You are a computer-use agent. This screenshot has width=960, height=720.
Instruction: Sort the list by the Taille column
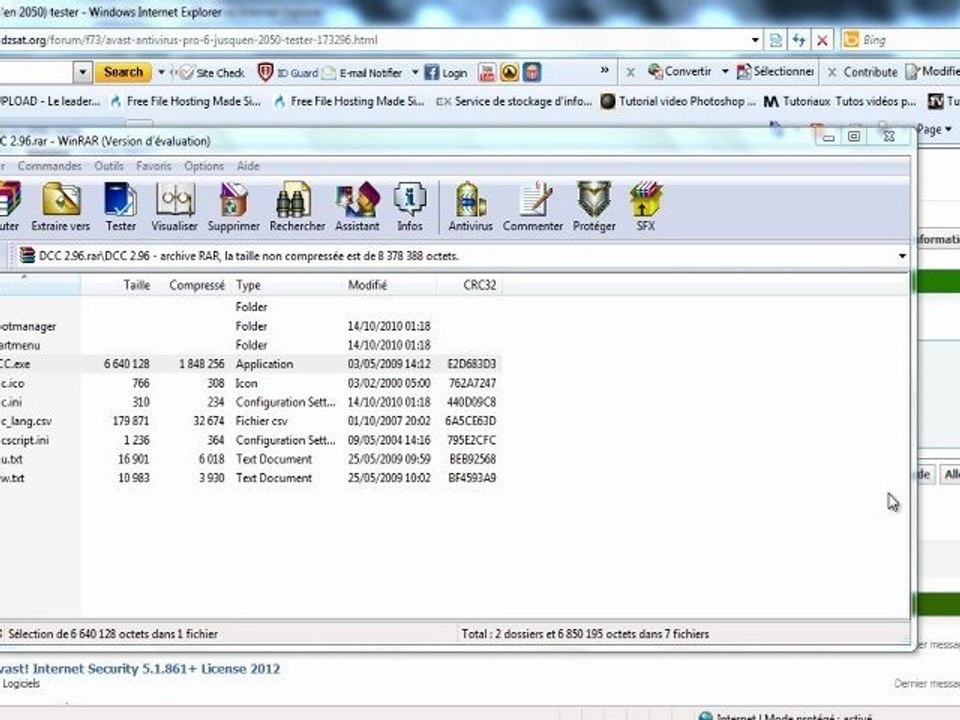pos(137,285)
